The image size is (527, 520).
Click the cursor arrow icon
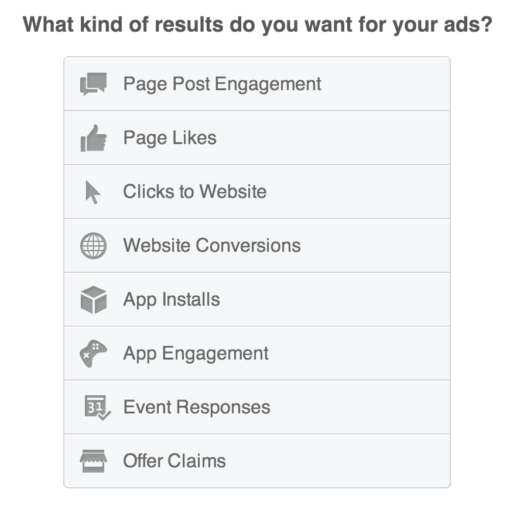click(92, 192)
